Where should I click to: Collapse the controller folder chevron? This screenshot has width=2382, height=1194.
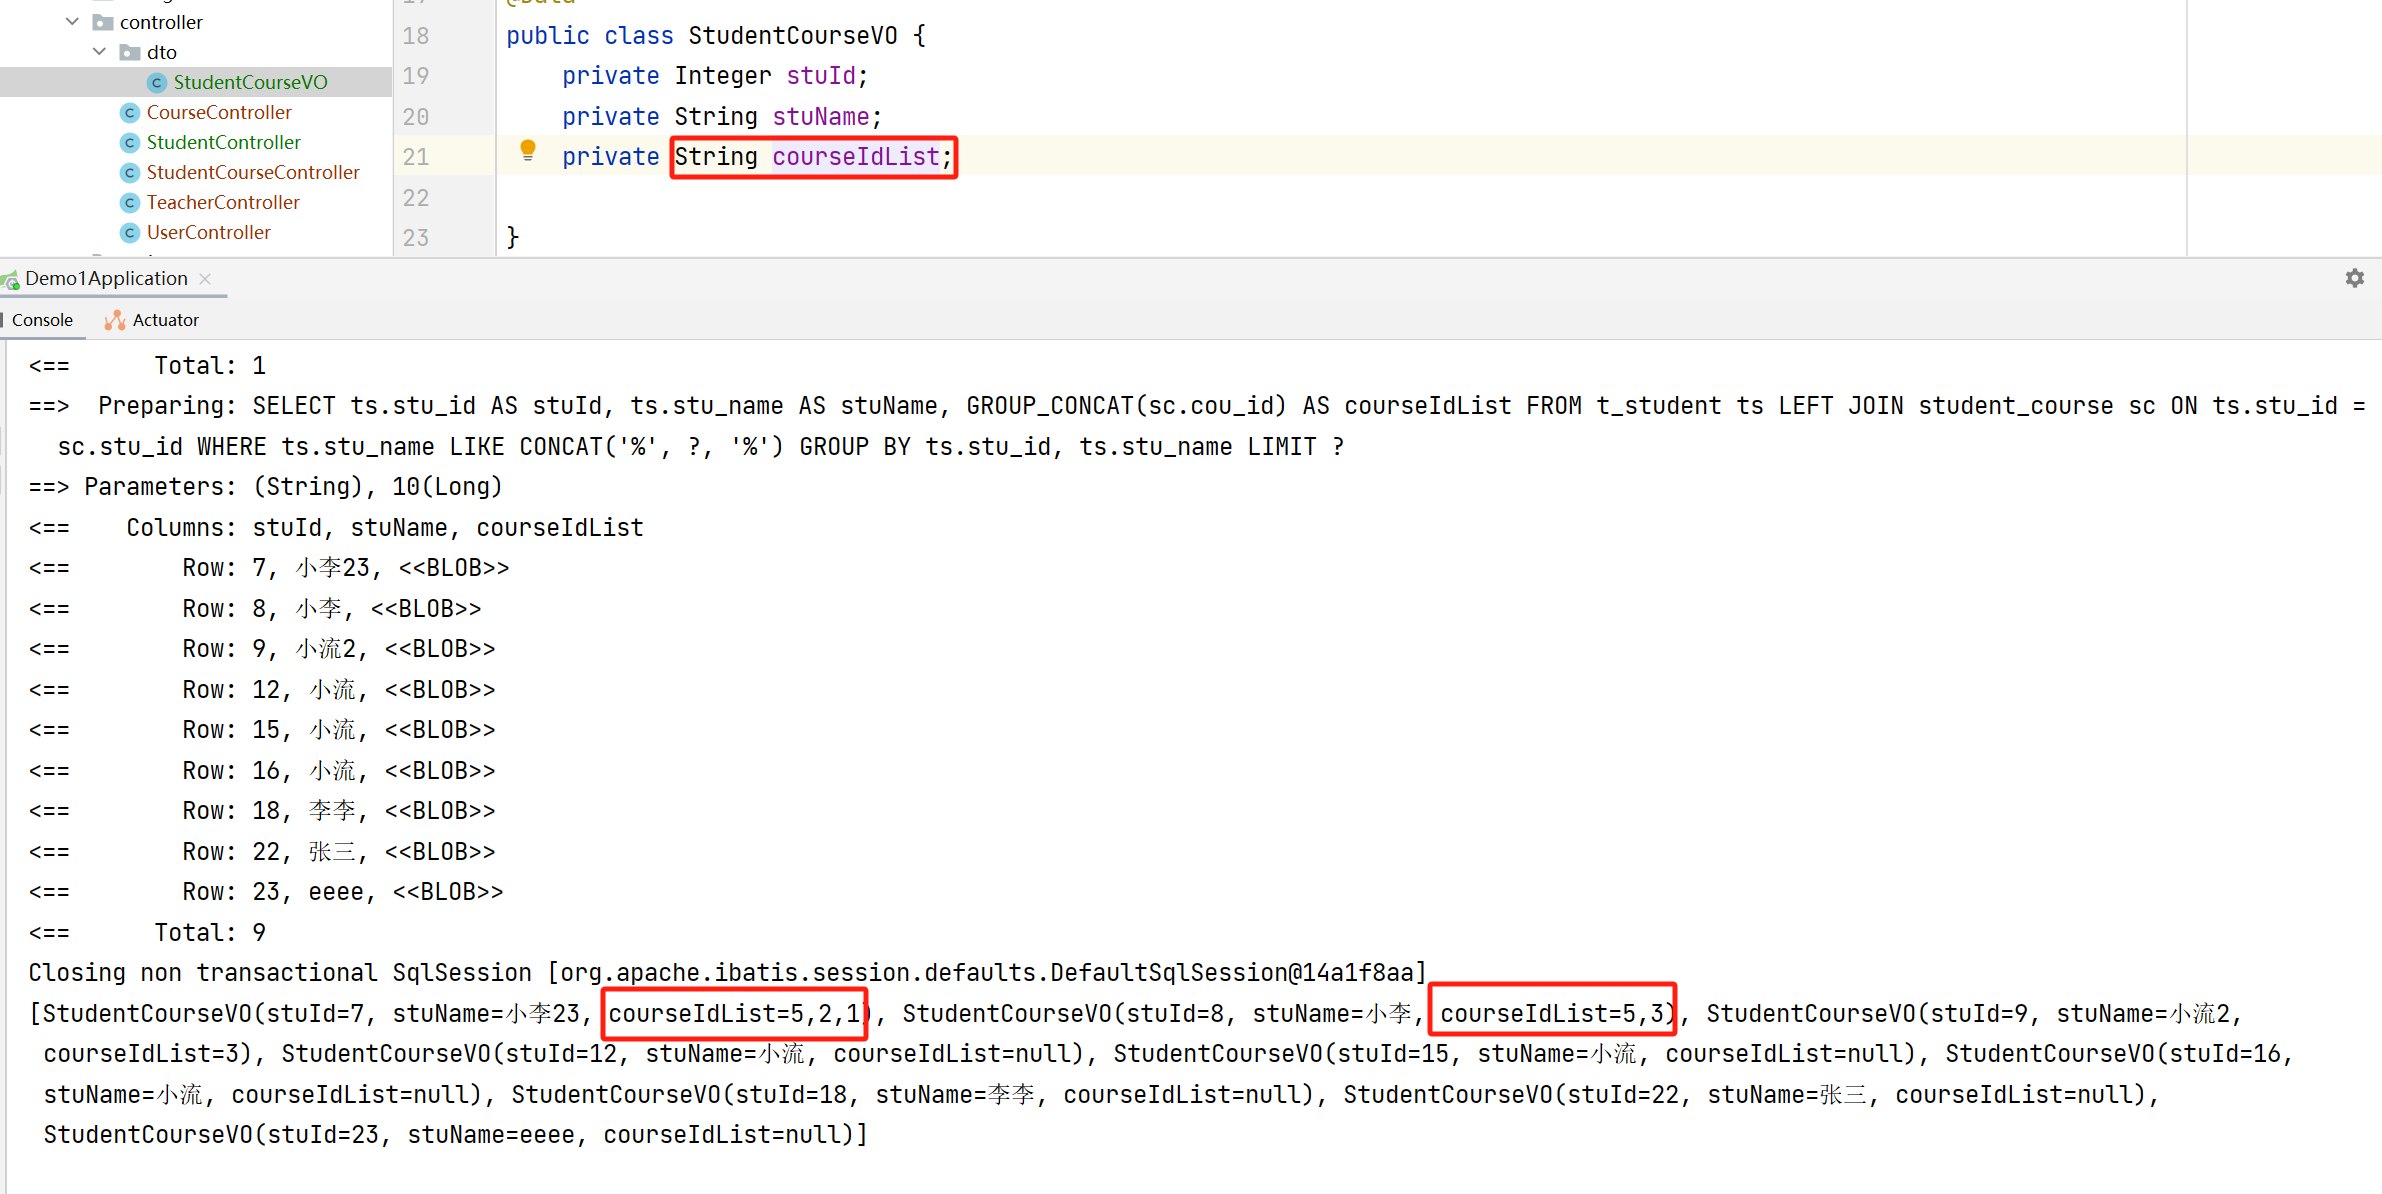(x=72, y=22)
